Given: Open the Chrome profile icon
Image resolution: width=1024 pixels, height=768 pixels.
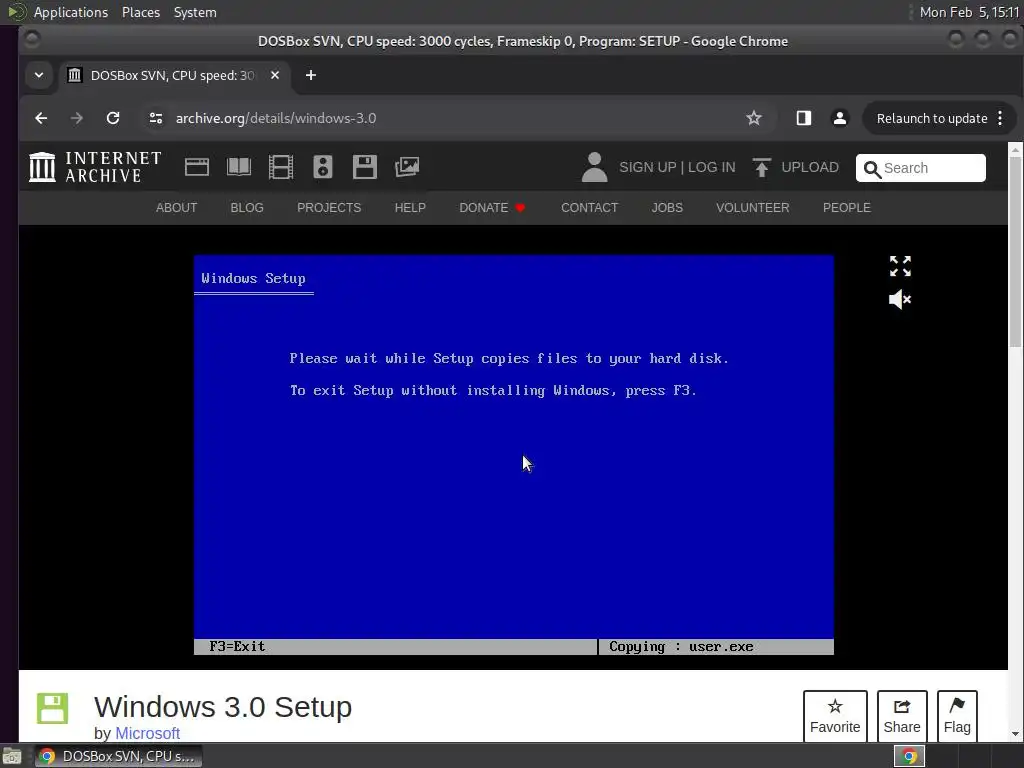Looking at the screenshot, I should coord(840,118).
